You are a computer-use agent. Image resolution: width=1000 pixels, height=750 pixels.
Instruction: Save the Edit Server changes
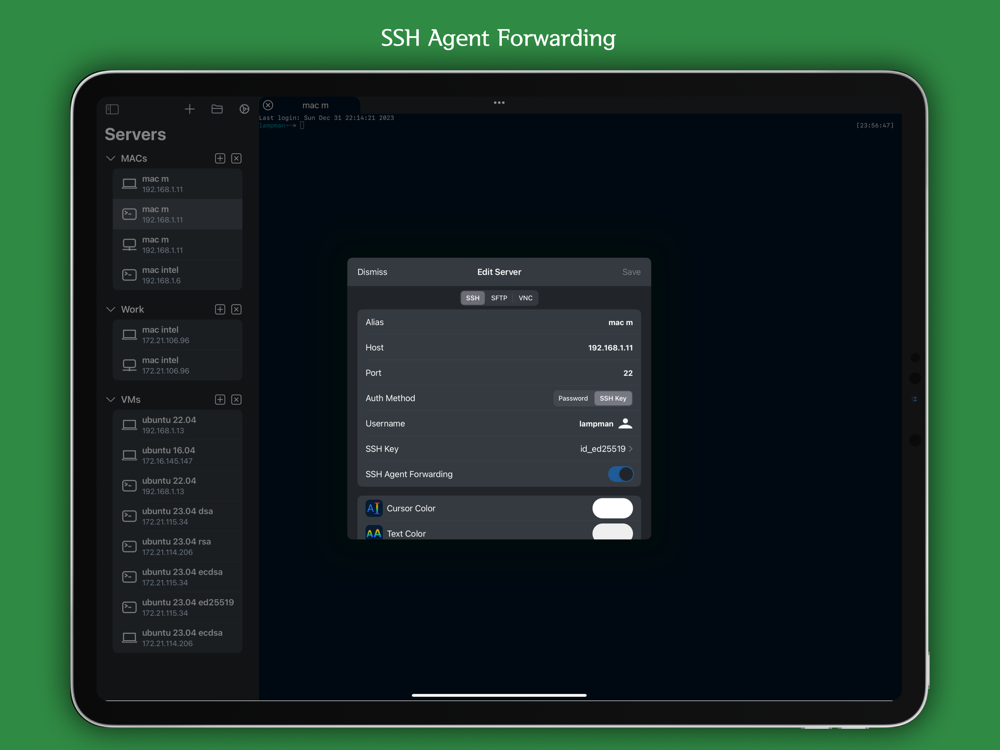pyautogui.click(x=631, y=272)
